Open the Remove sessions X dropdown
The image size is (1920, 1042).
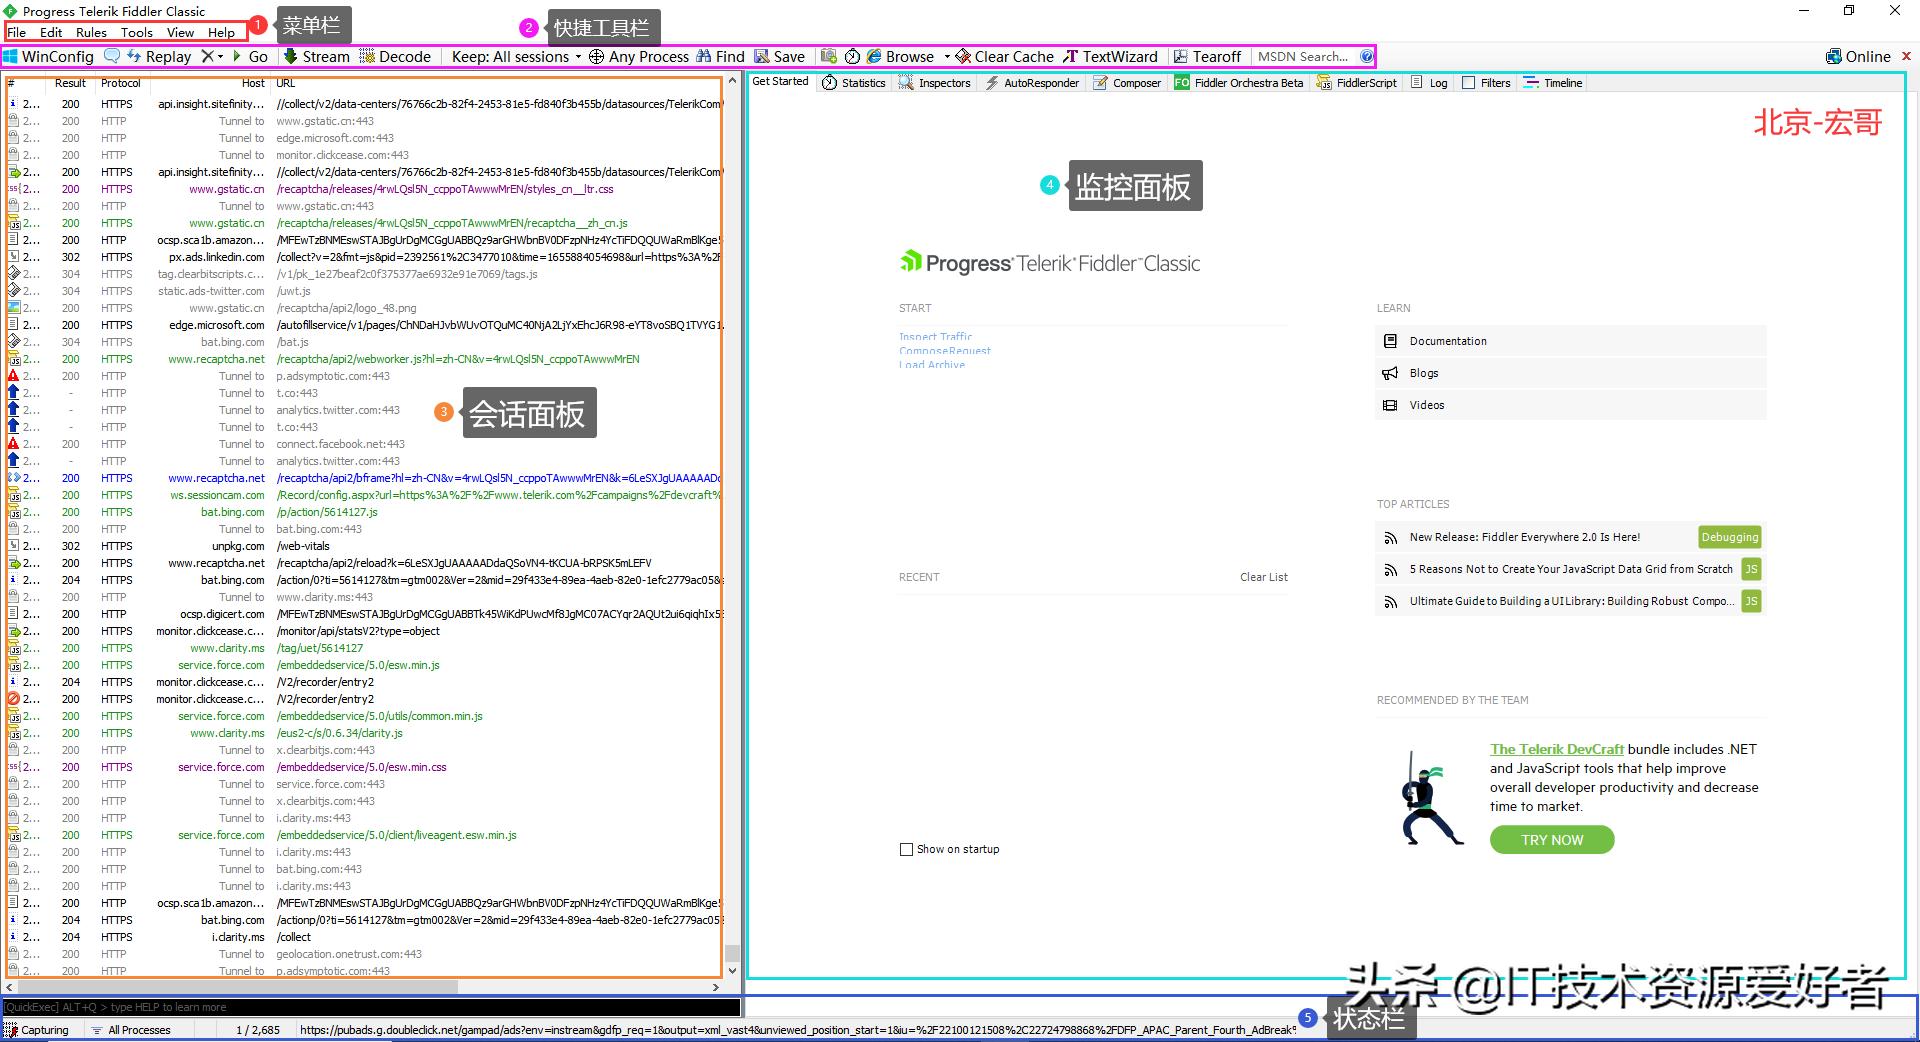[x=212, y=57]
